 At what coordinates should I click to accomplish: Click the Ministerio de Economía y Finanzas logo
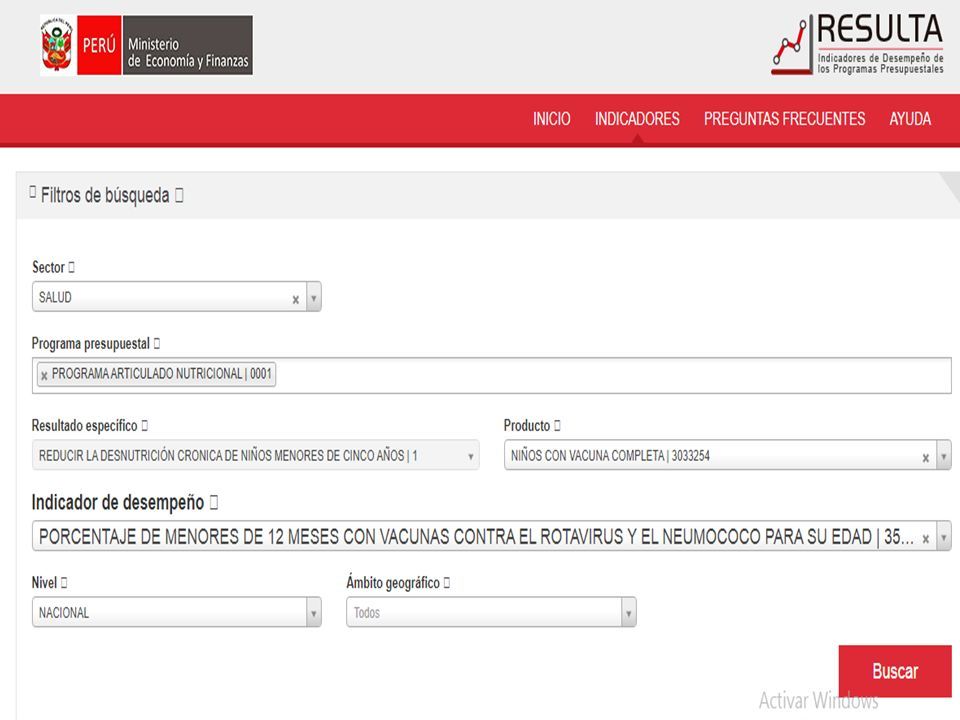(146, 45)
